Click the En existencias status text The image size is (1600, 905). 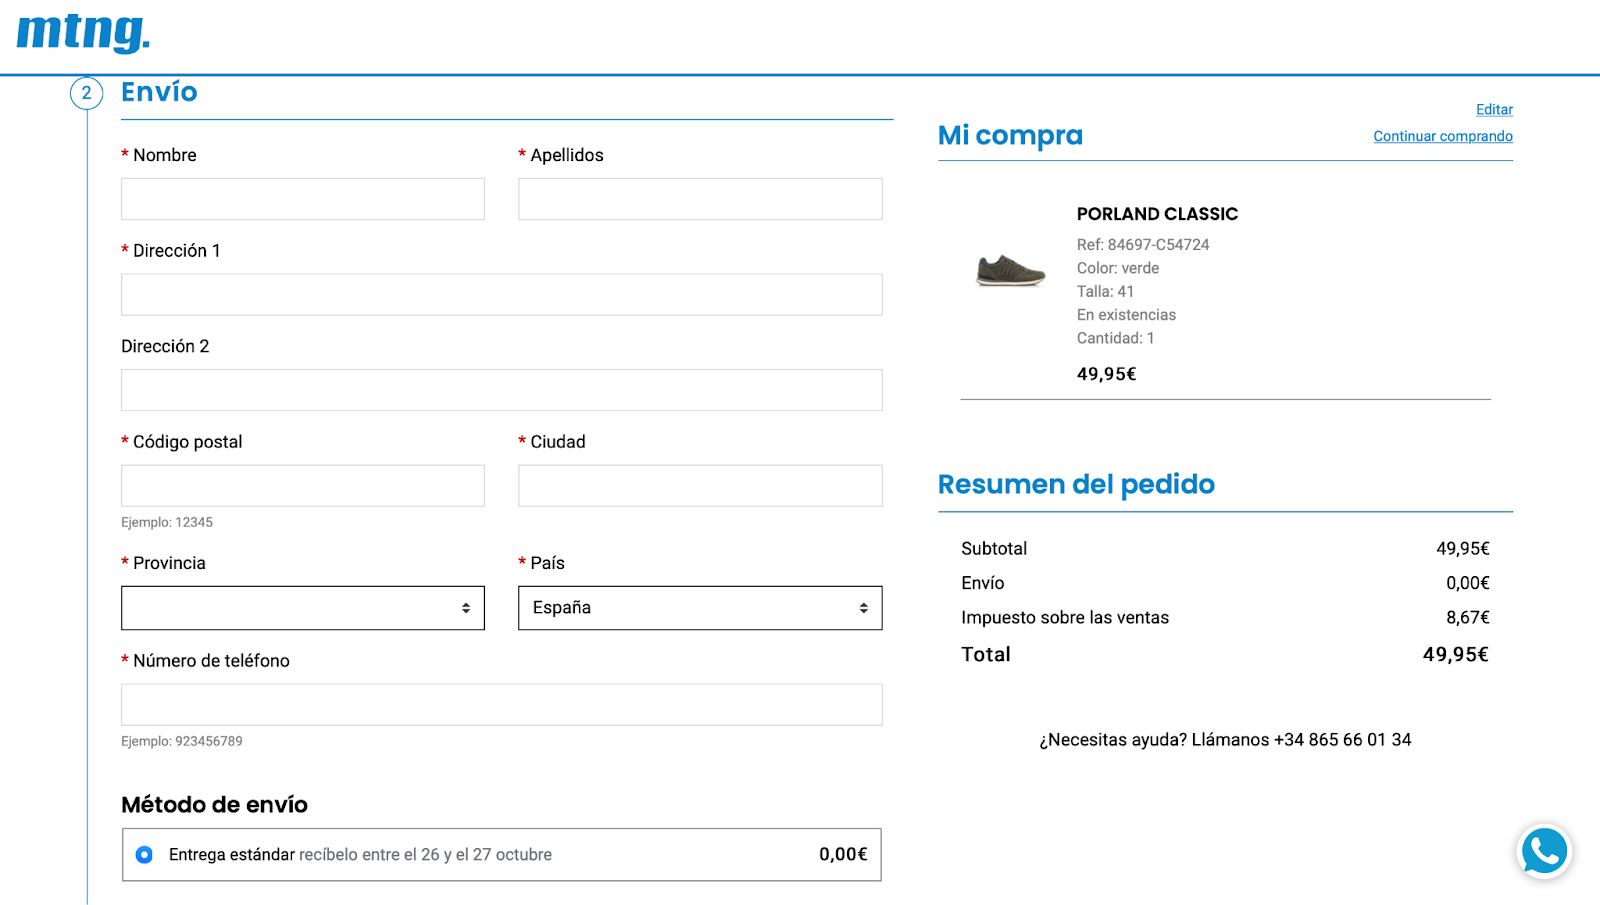1126,315
